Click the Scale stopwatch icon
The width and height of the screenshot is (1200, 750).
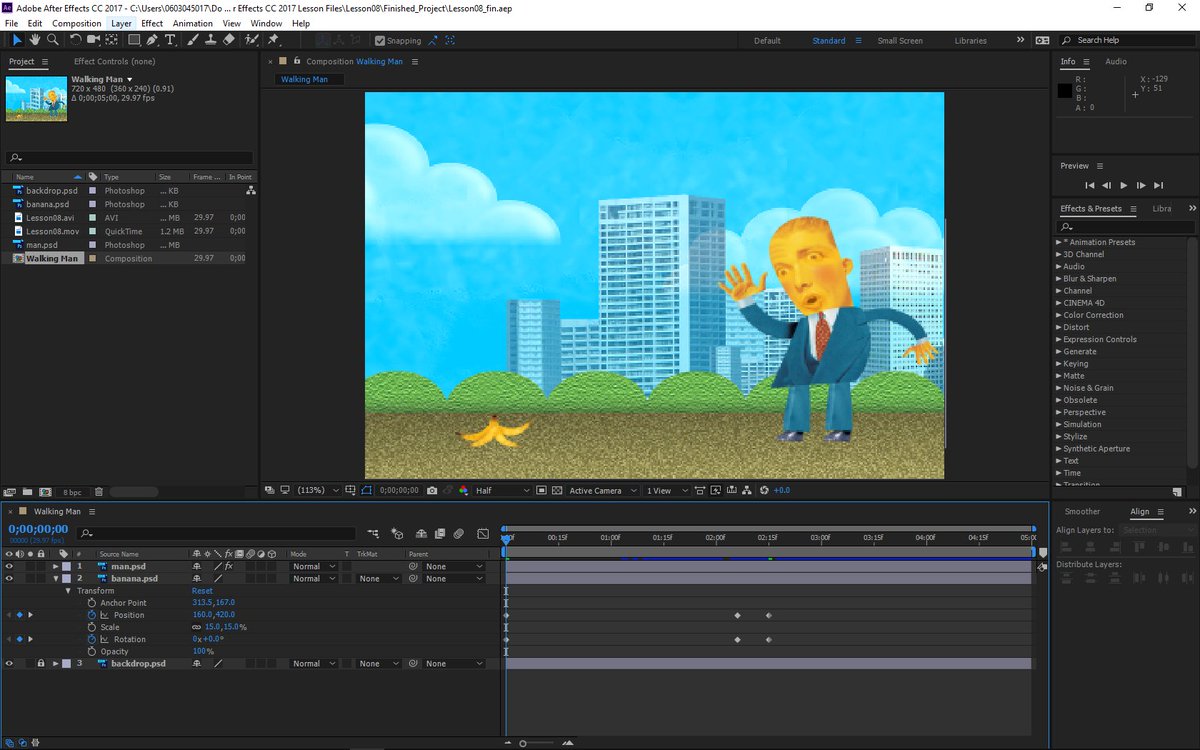[x=91, y=627]
